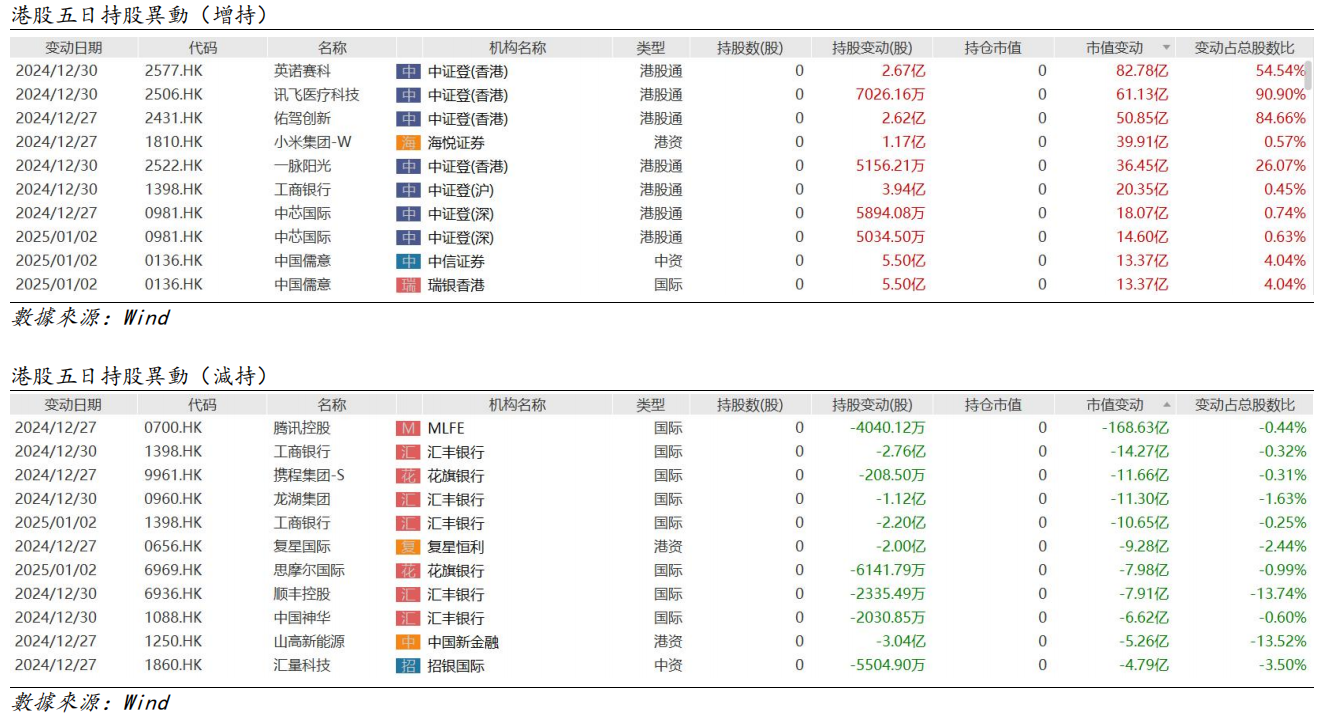Select stock name 小米集团-W
The image size is (1321, 723).
[x=313, y=142]
